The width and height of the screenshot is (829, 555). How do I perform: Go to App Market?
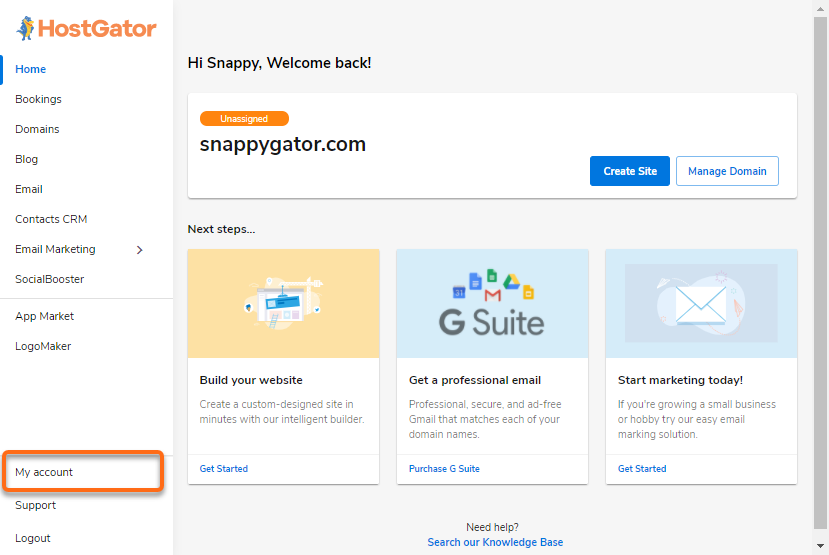[x=44, y=316]
